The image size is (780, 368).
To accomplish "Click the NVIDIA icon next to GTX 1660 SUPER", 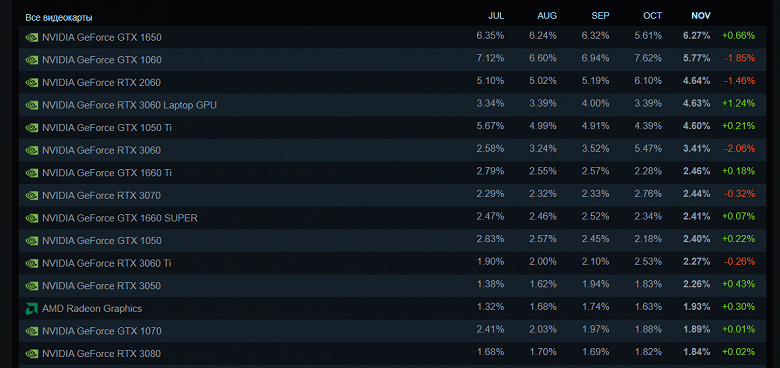I will [31, 218].
